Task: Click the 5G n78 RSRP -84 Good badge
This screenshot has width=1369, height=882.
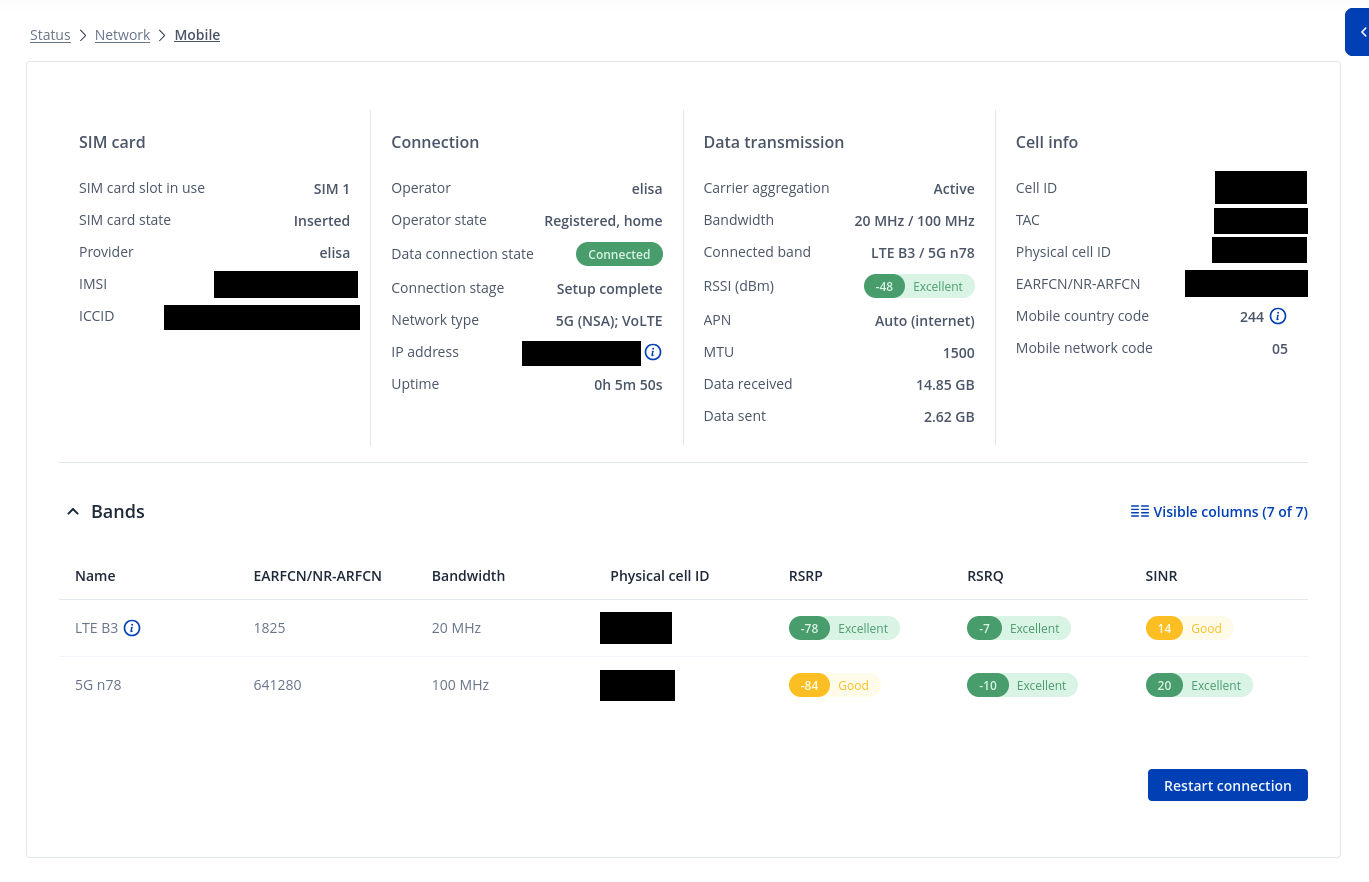Action: tap(834, 685)
